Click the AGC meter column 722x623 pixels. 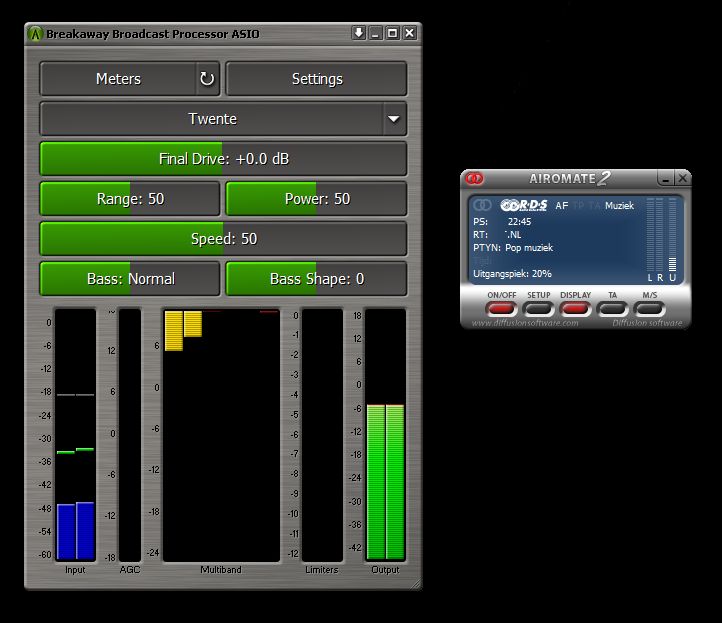point(130,435)
